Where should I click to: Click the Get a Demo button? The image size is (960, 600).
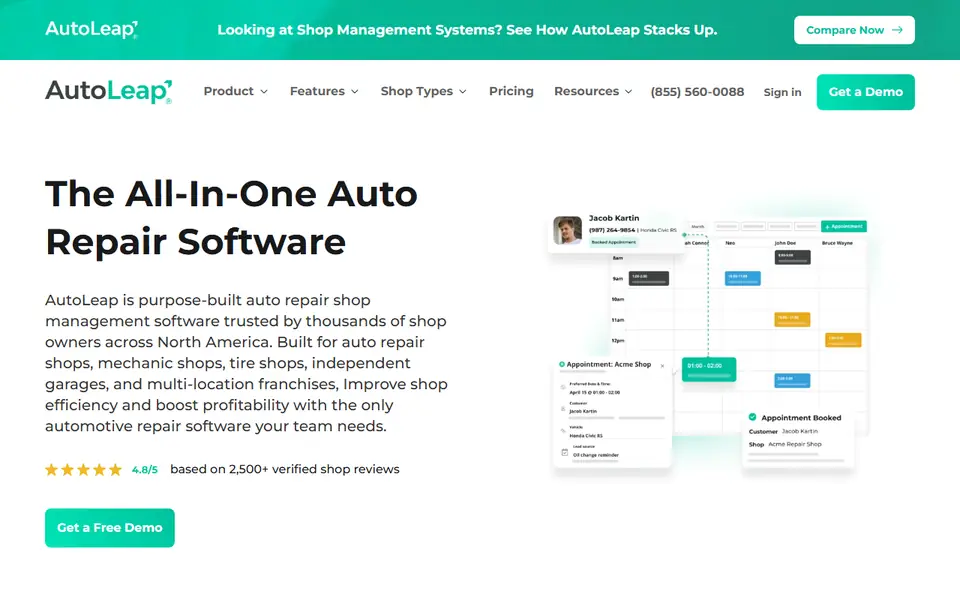(866, 92)
